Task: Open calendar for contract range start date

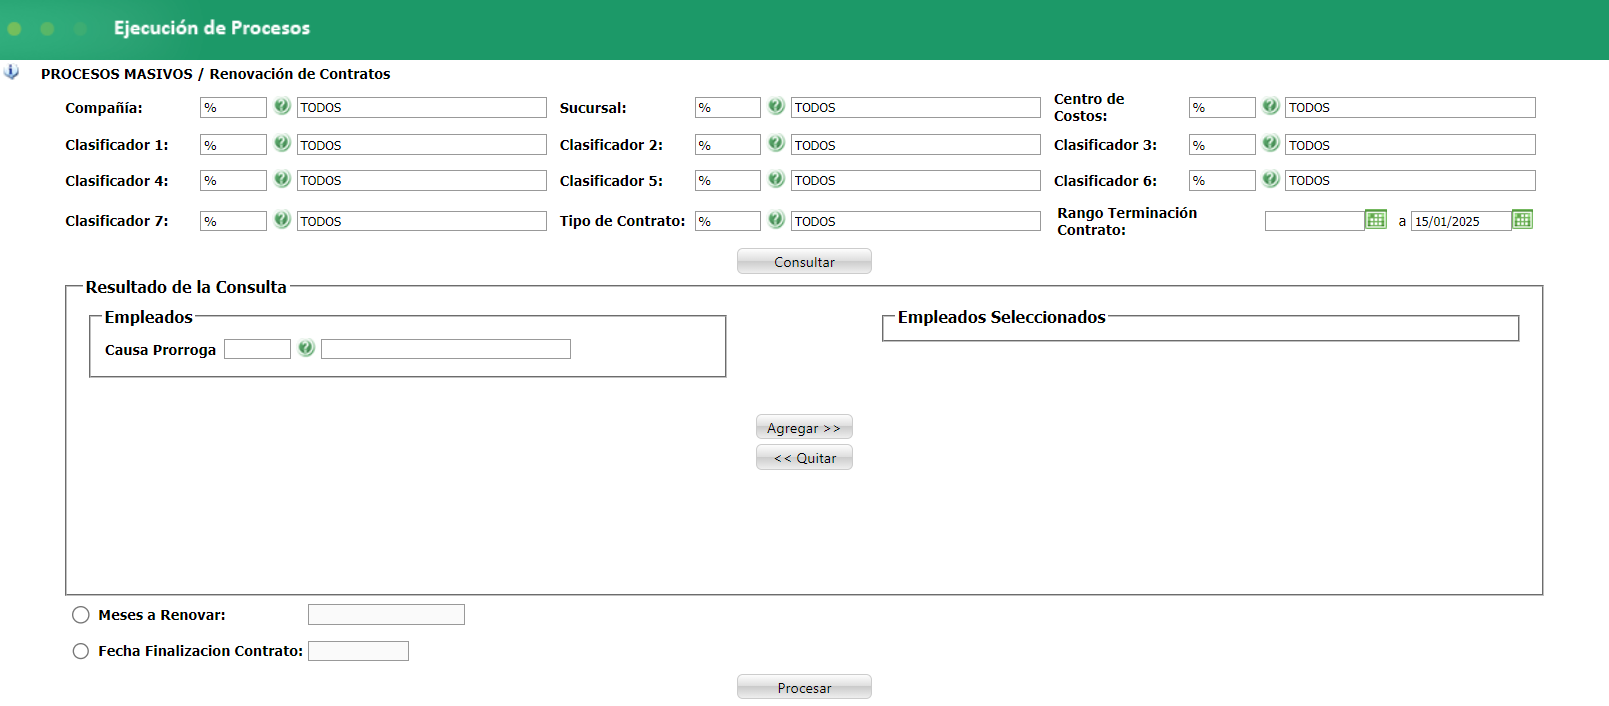Action: coord(1376,220)
